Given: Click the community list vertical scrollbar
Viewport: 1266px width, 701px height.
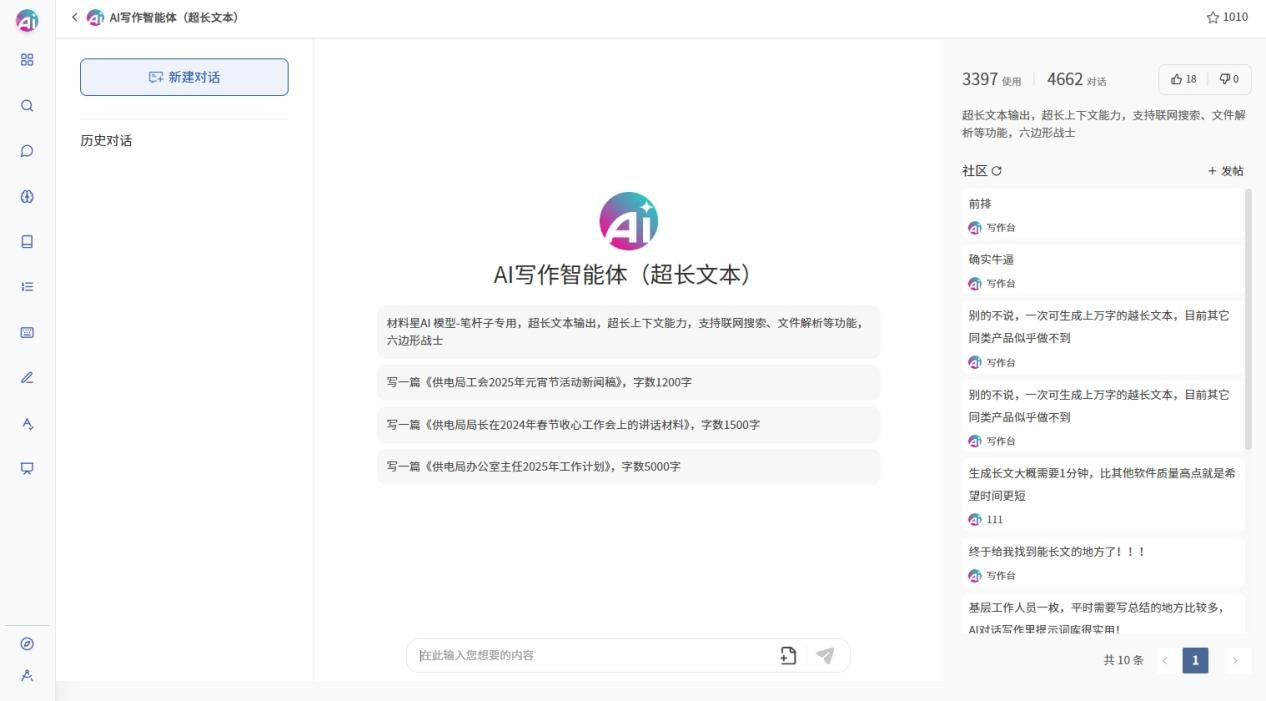Looking at the screenshot, I should [1248, 320].
